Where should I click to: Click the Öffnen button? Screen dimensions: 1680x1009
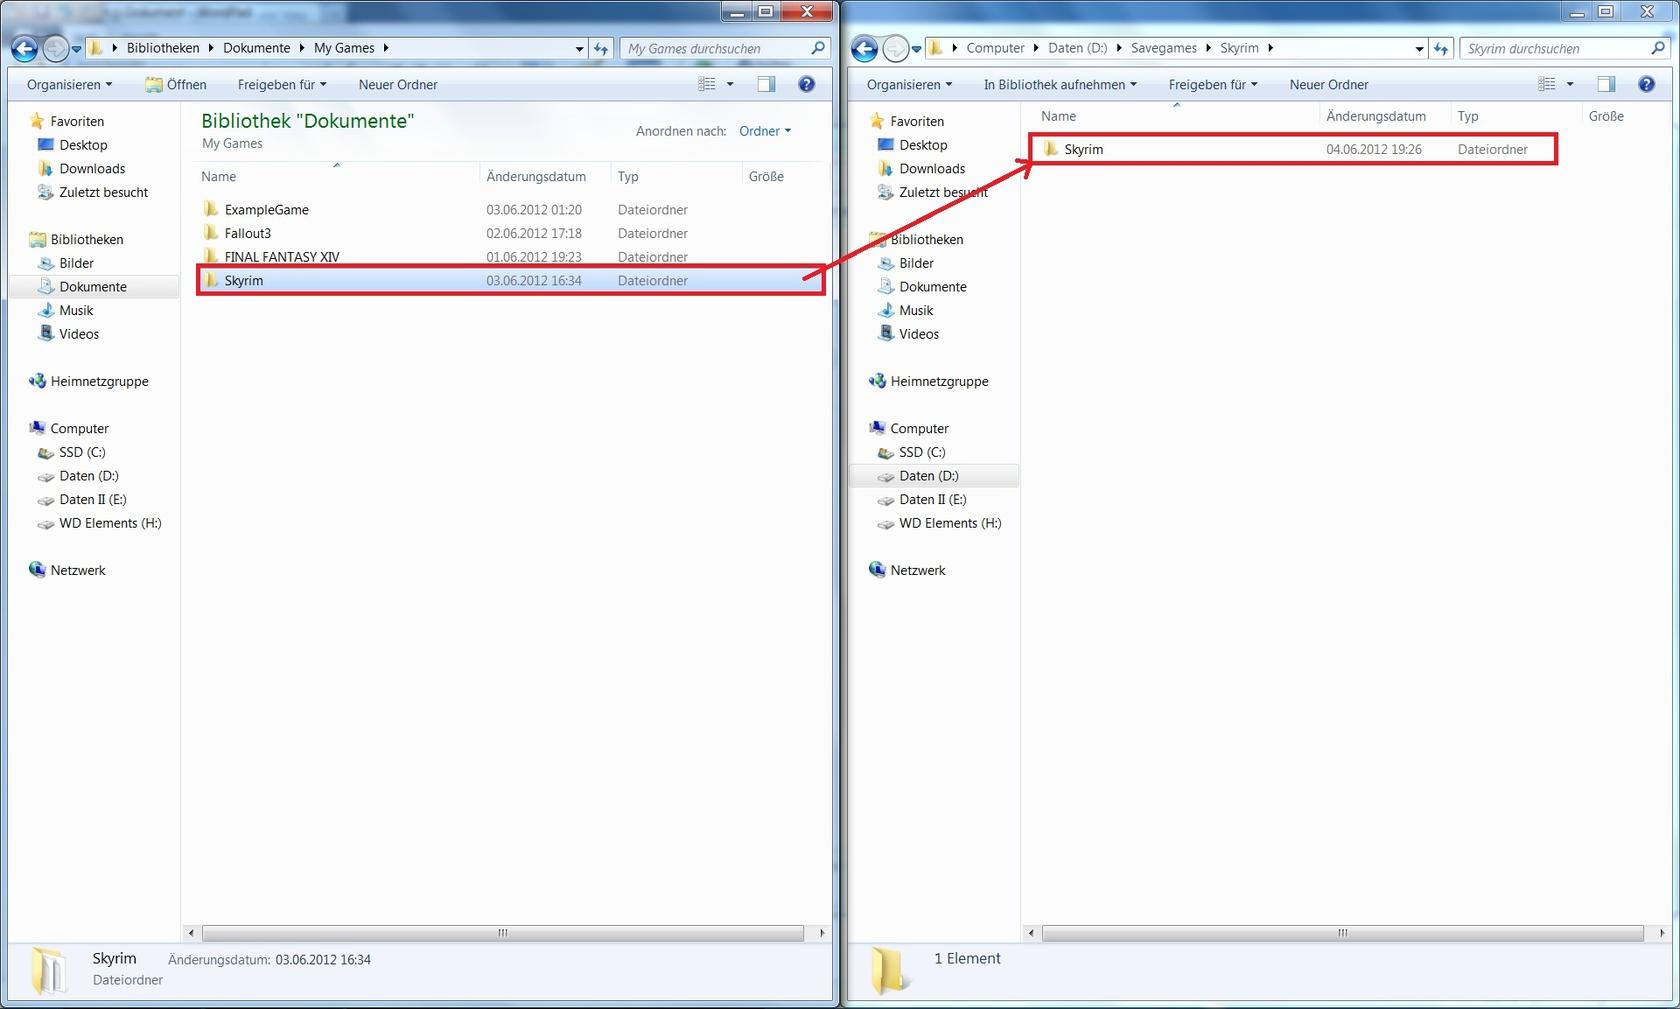[176, 85]
